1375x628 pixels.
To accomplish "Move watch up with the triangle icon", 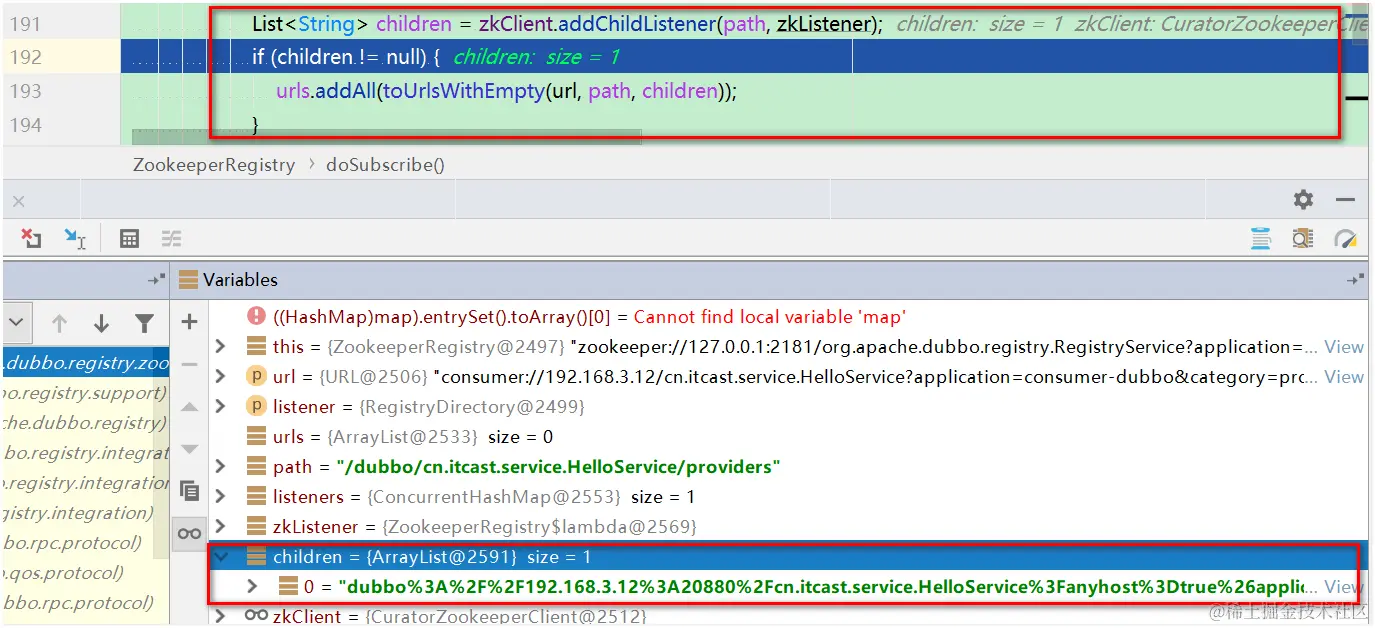I will point(189,407).
